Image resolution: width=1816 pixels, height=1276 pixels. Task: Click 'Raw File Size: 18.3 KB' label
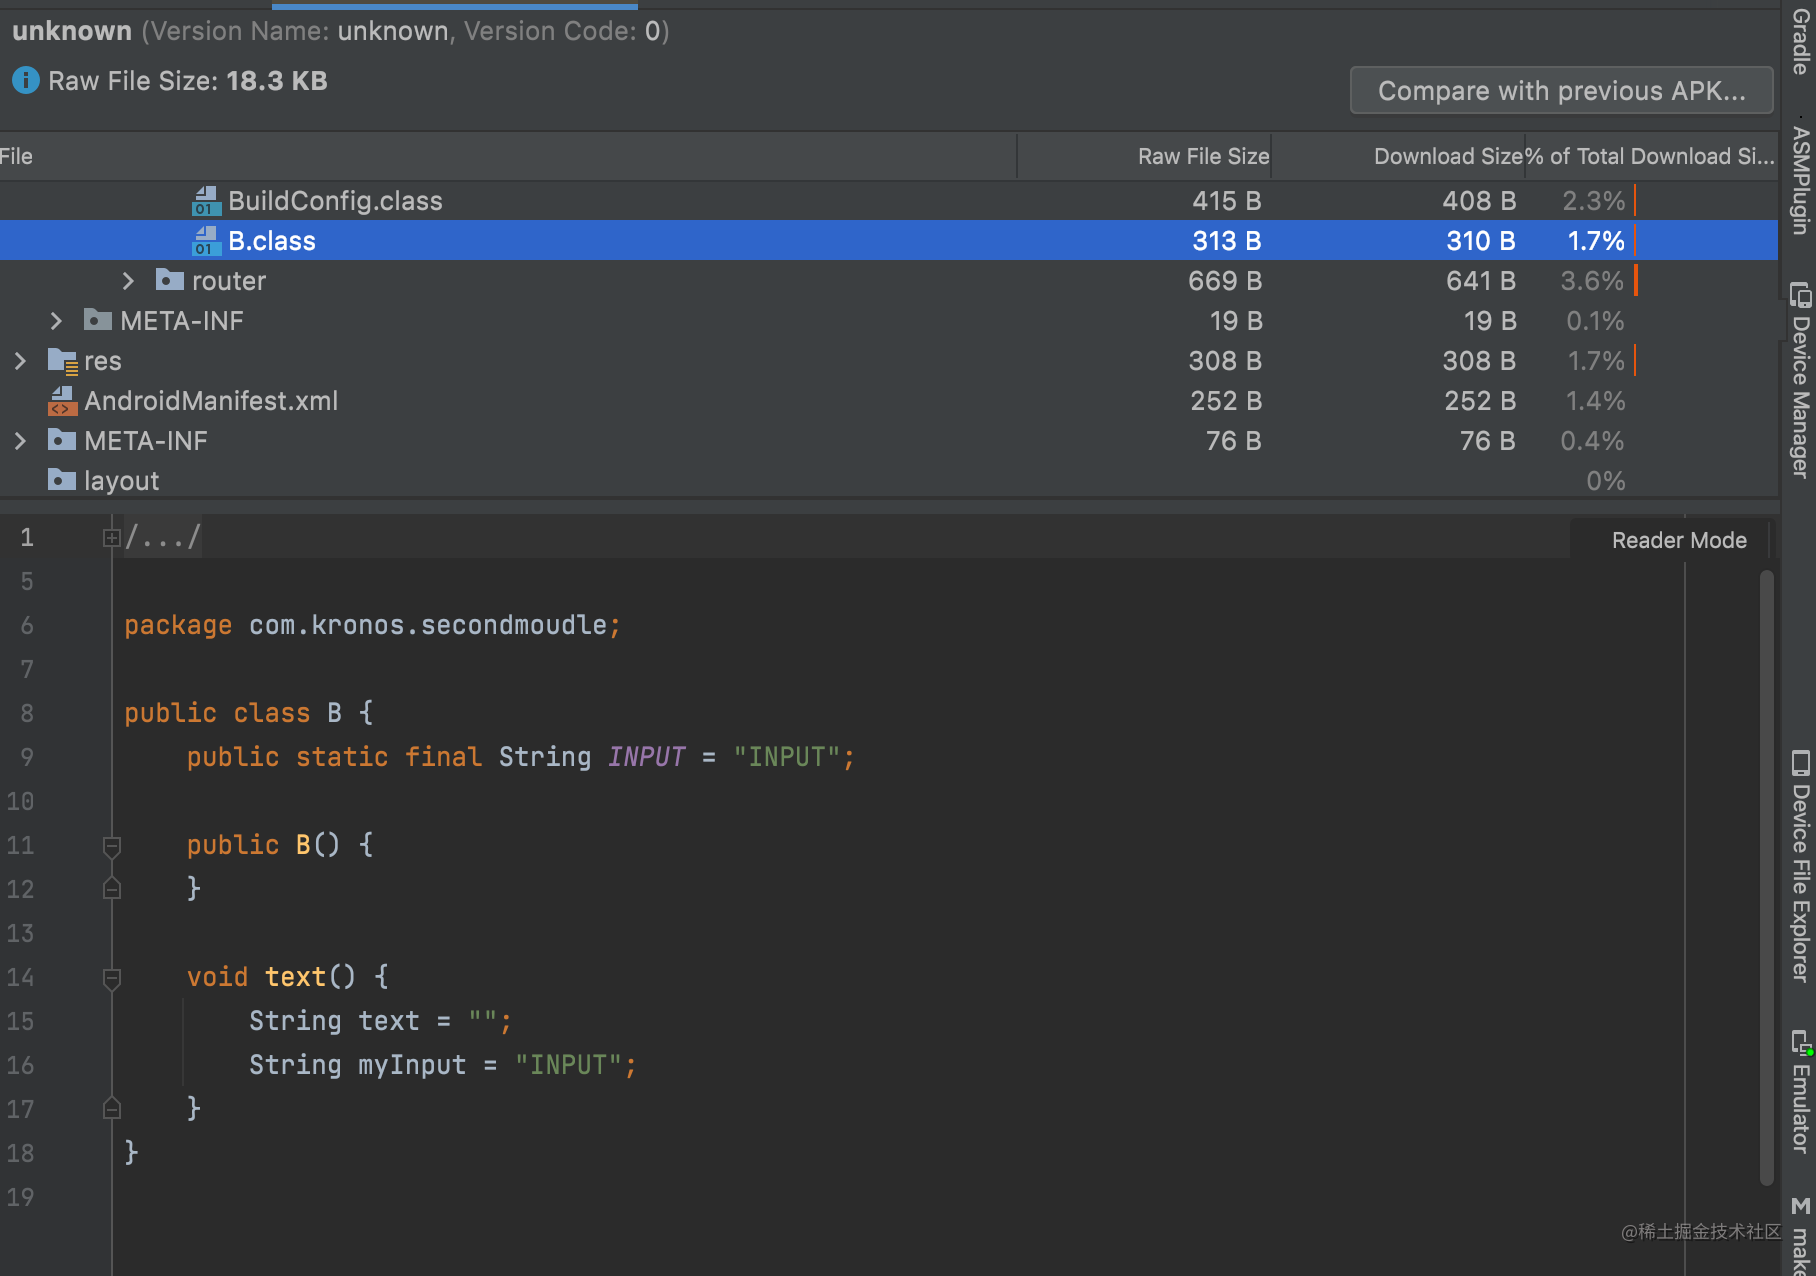188,81
